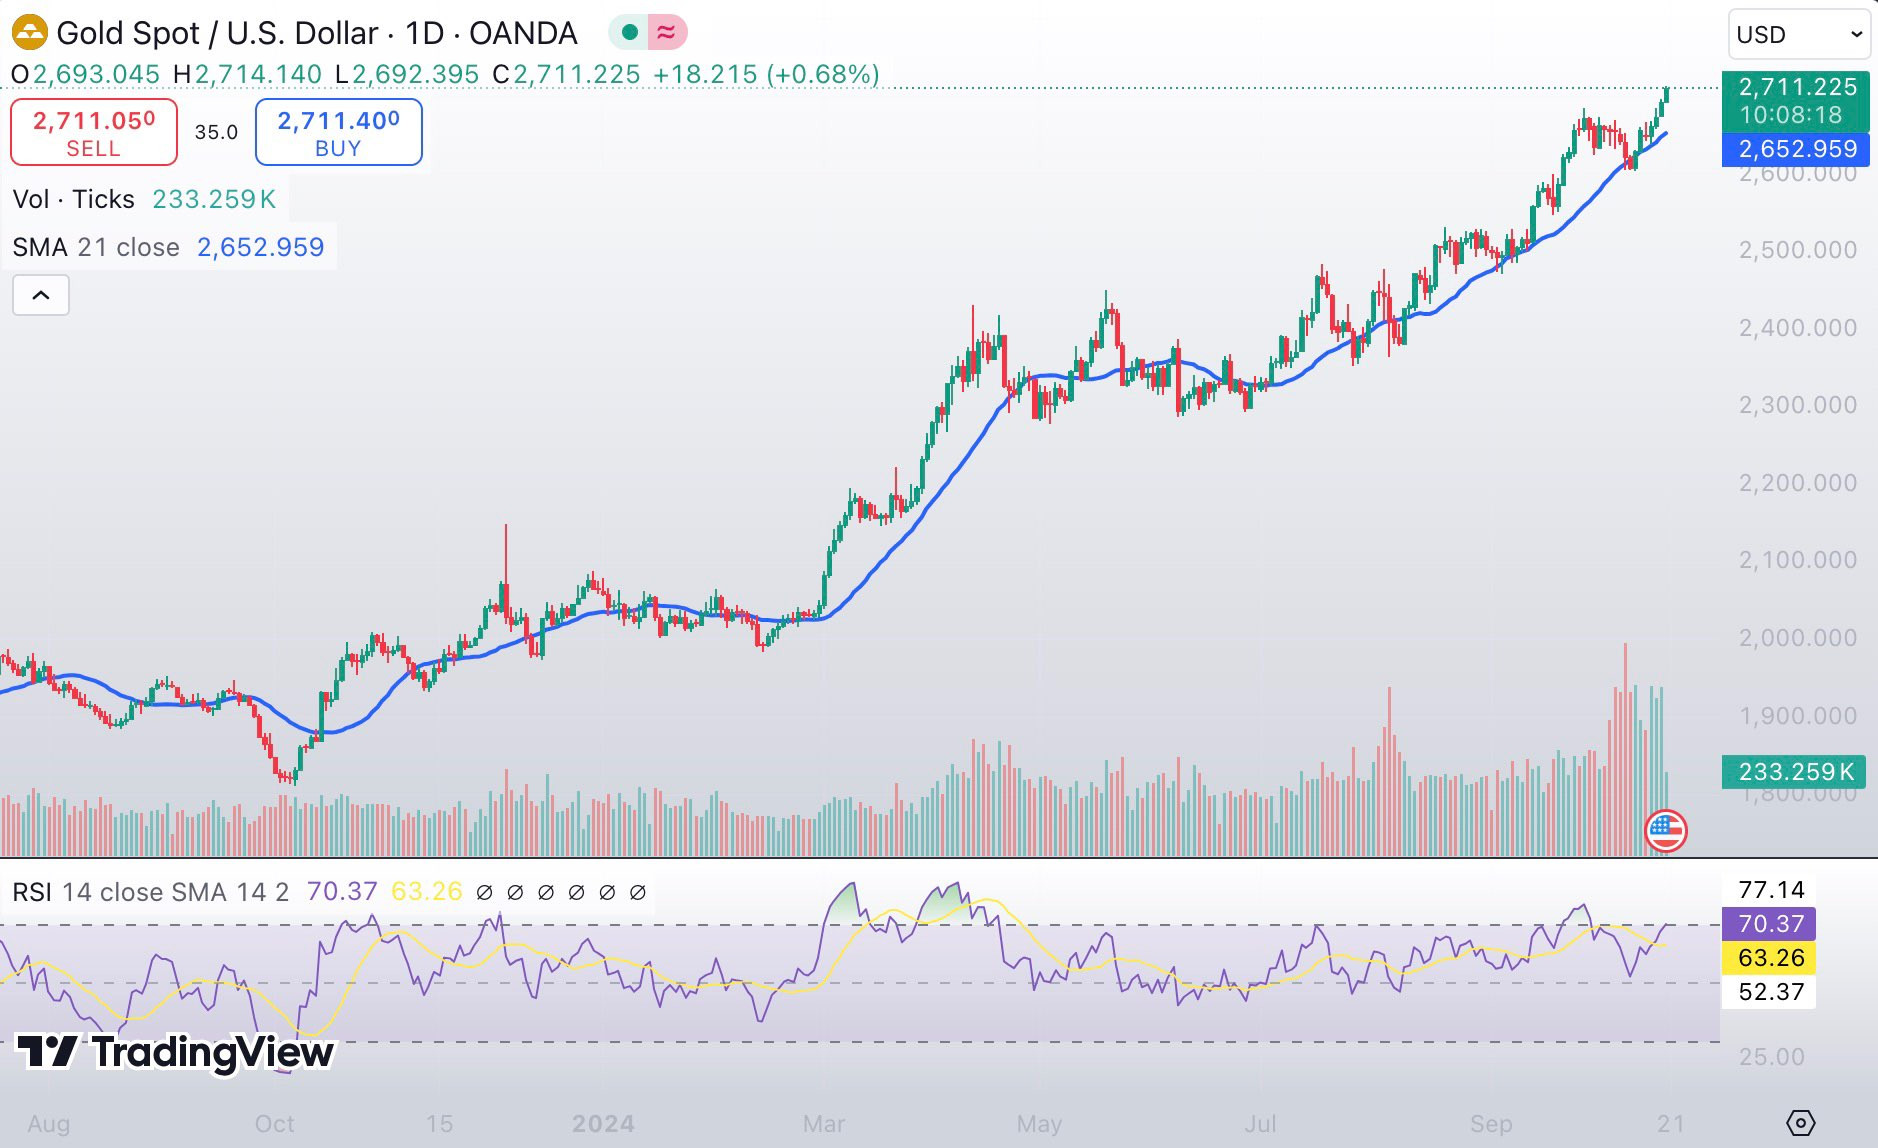Viewport: 1878px width, 1148px height.
Task: Open chart settings via hexagon gear icon
Action: coord(1800,1122)
